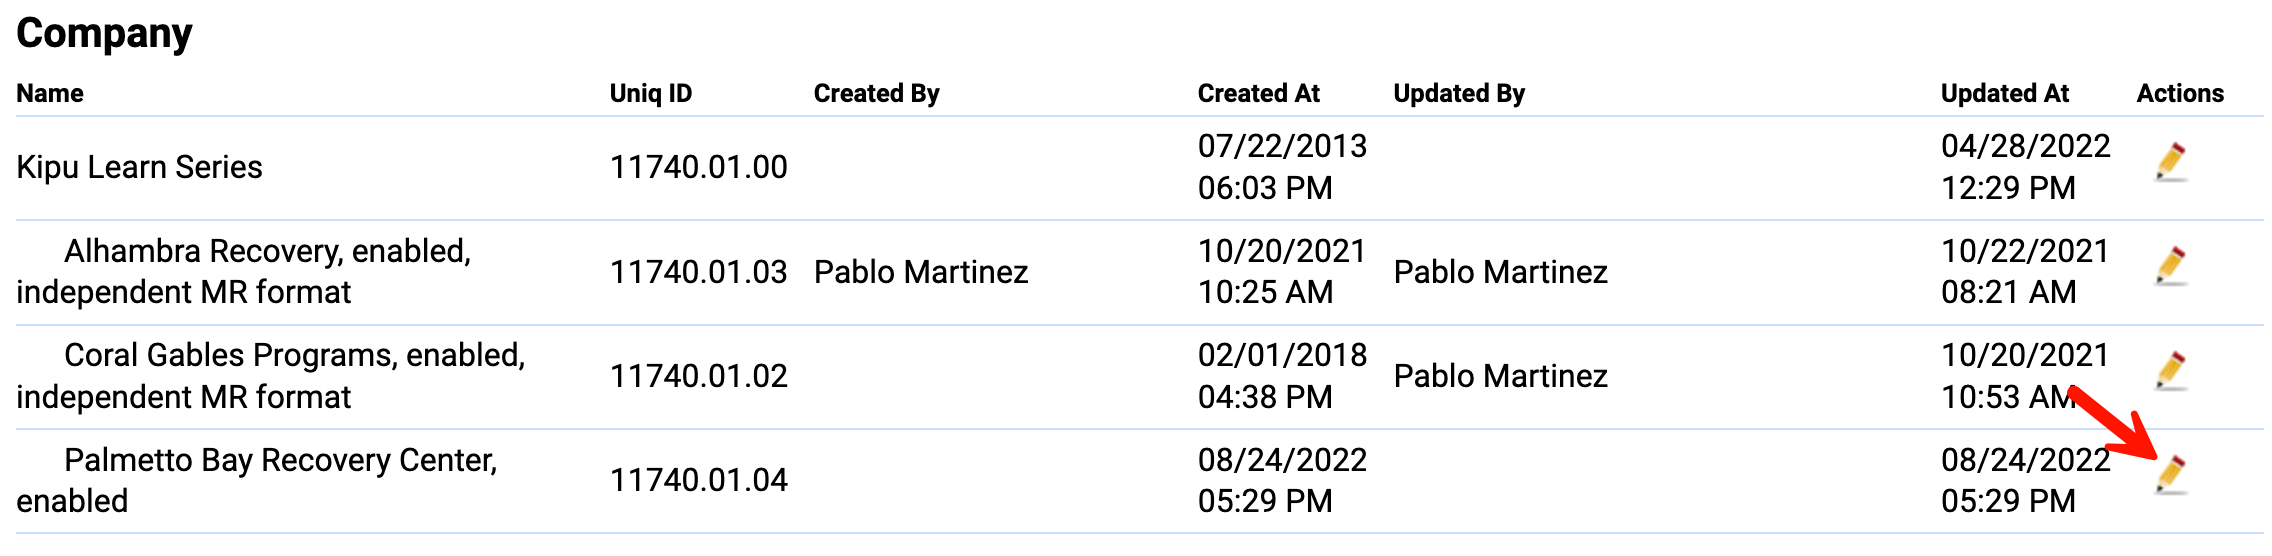Select the Created By column header
This screenshot has width=2272, height=556.
pos(876,93)
